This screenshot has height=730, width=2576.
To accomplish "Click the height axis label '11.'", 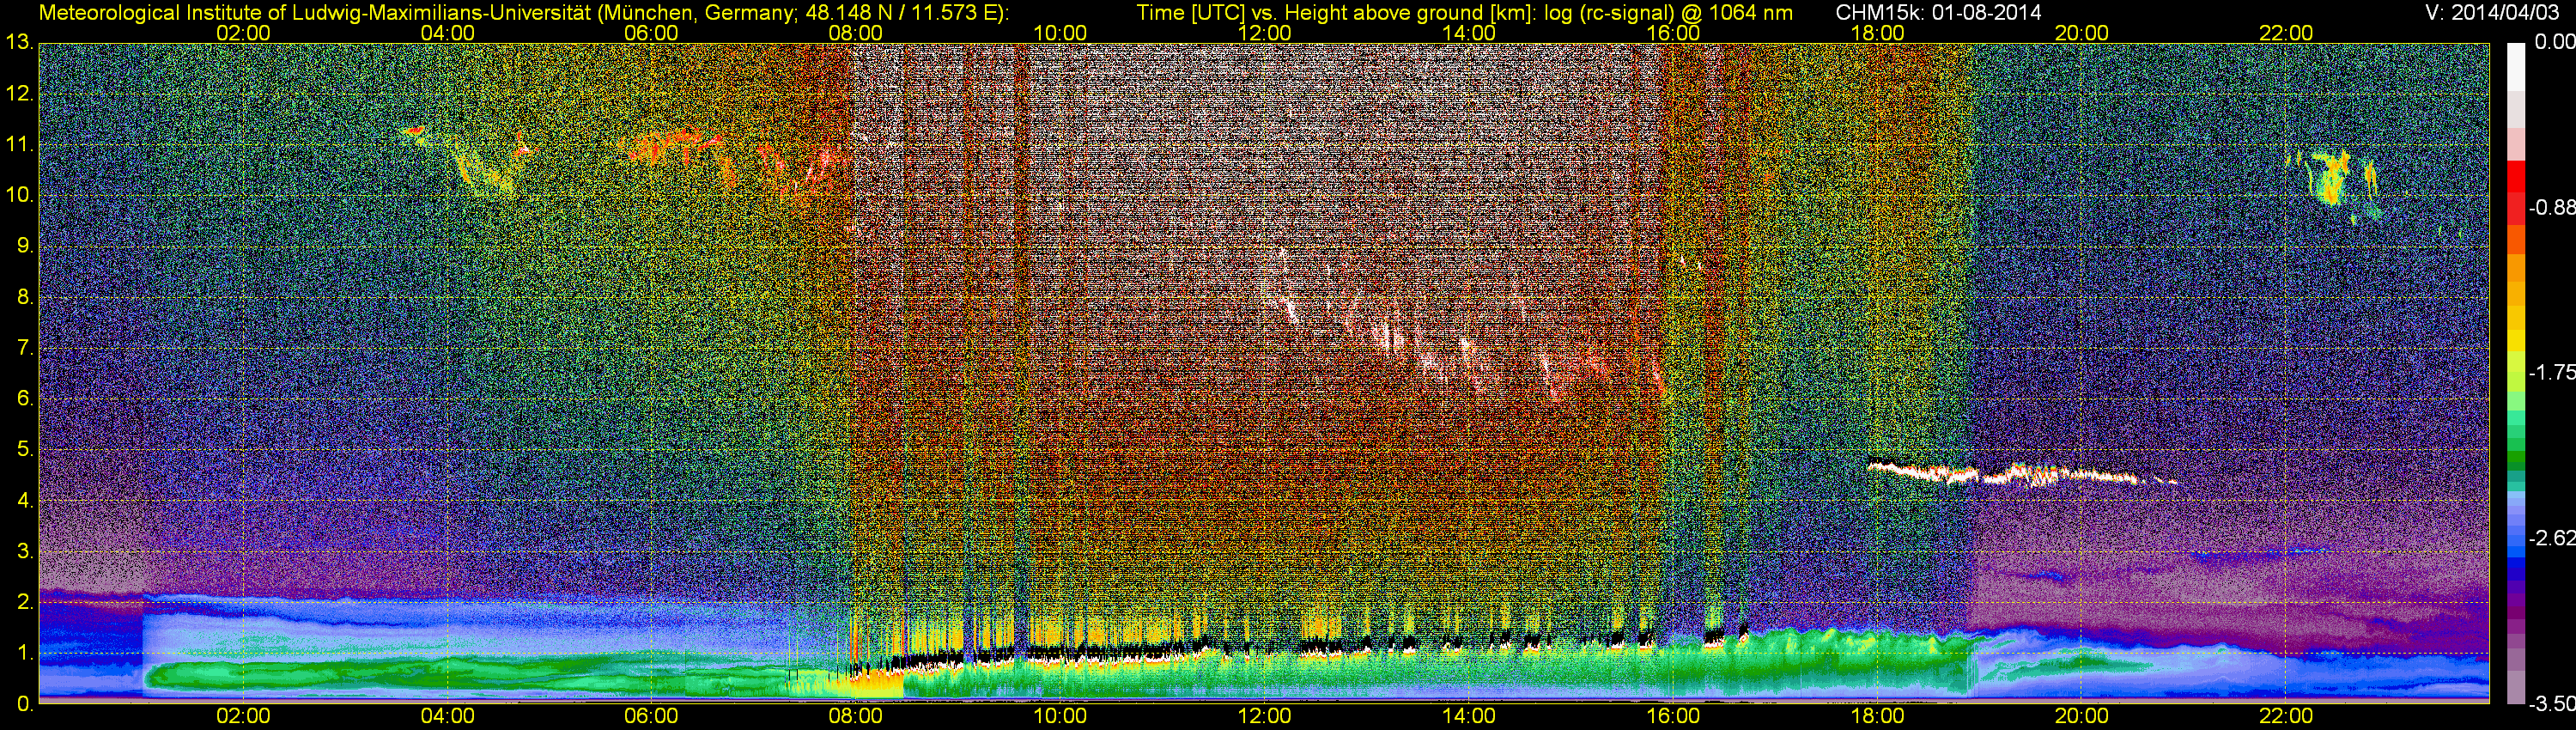I will coord(20,145).
